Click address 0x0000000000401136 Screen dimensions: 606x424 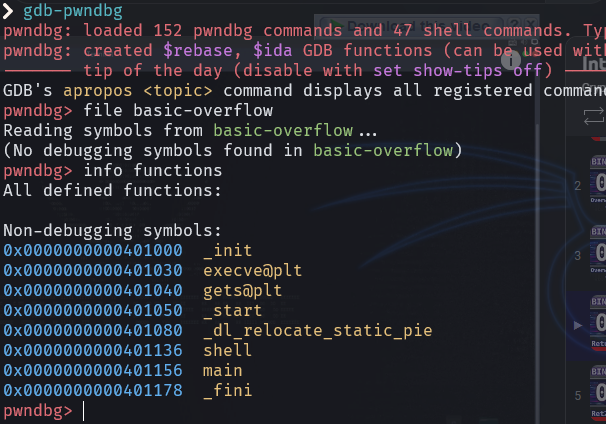point(93,351)
